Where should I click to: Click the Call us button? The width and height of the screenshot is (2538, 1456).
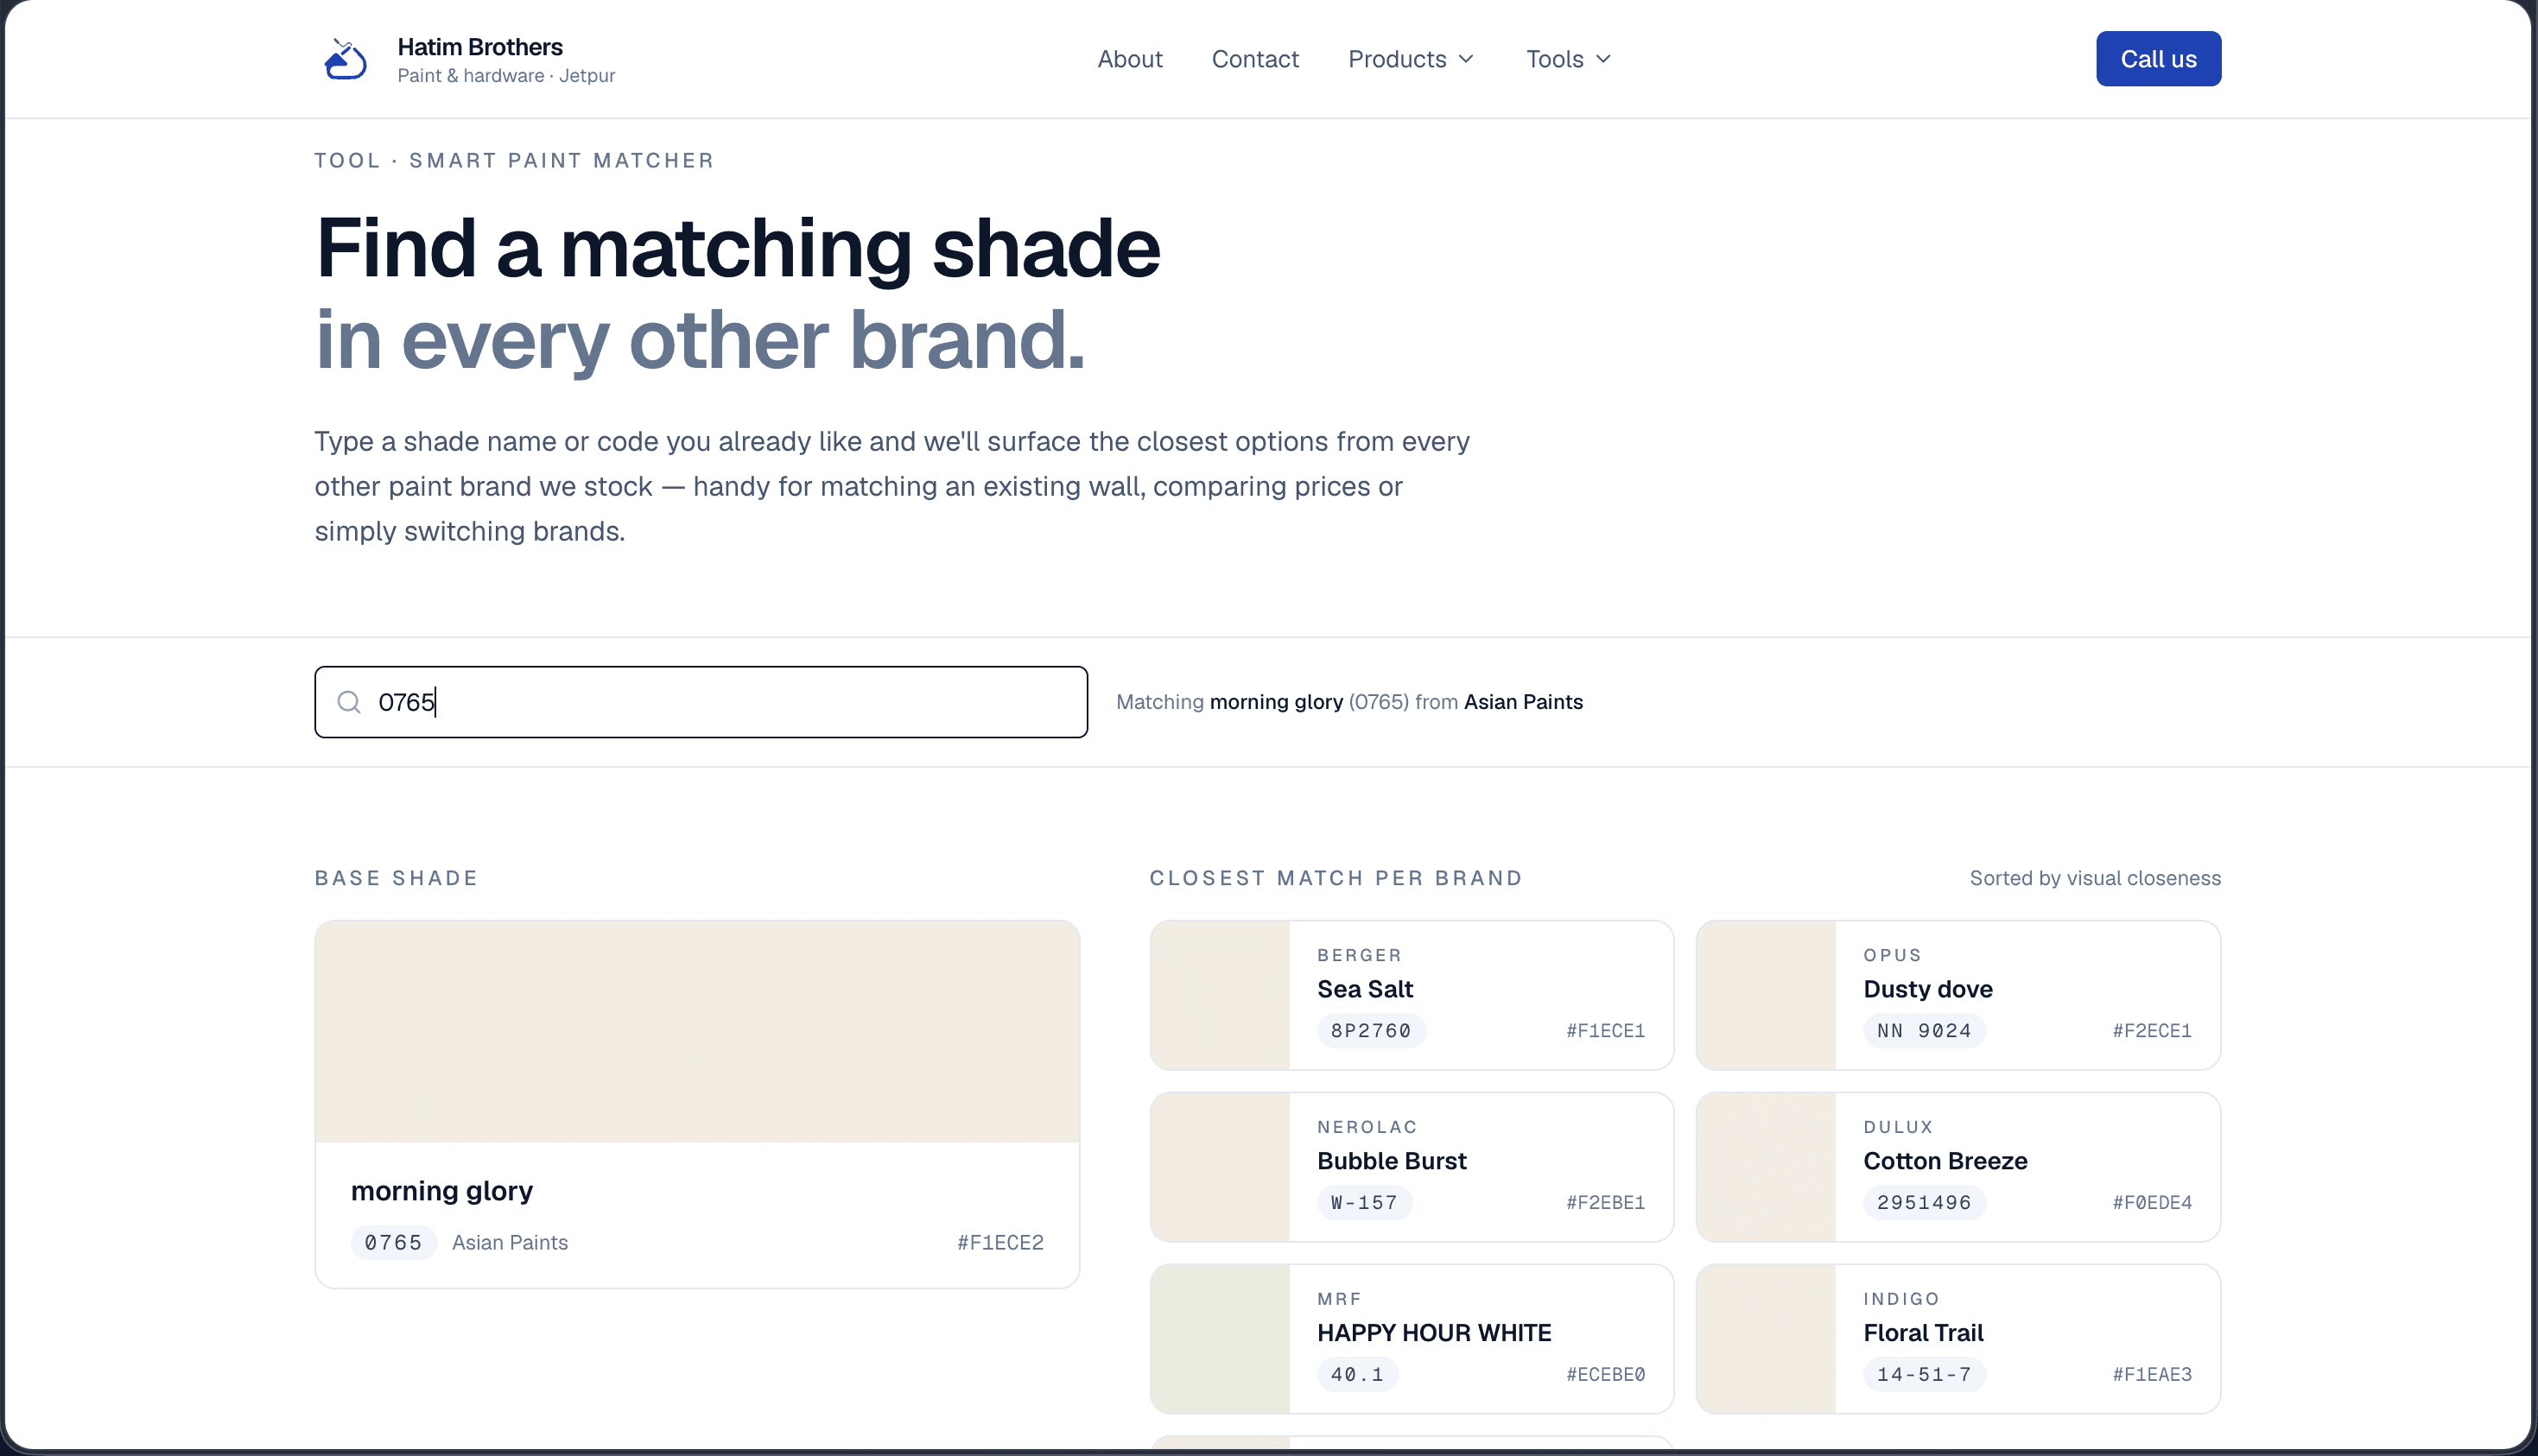tap(2158, 59)
